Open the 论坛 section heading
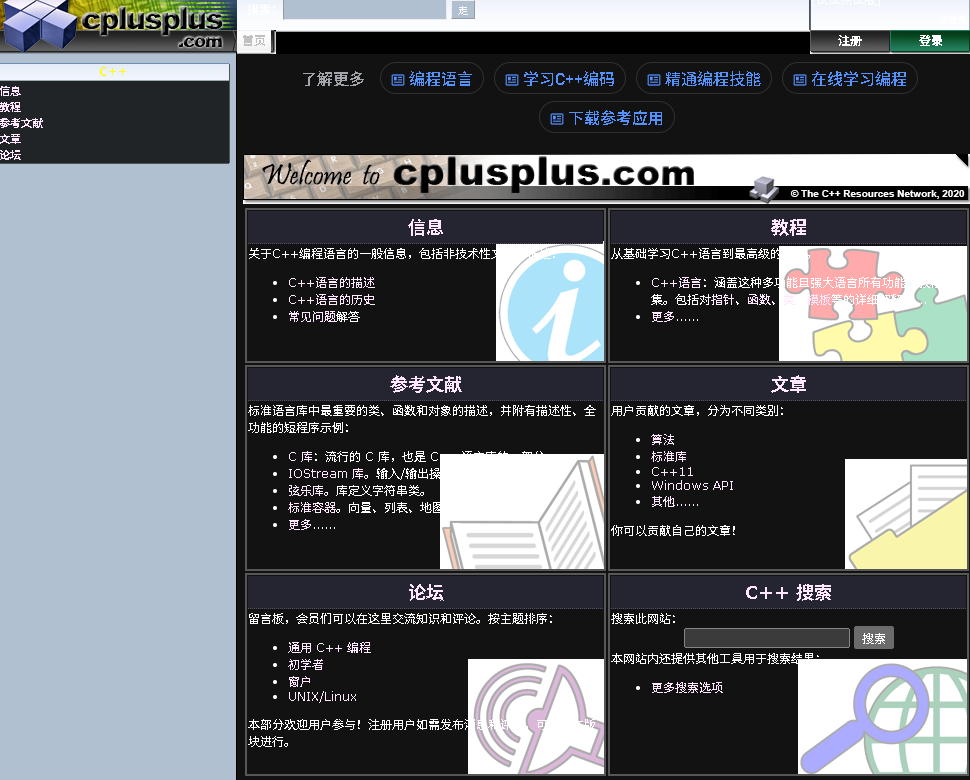 click(x=426, y=593)
